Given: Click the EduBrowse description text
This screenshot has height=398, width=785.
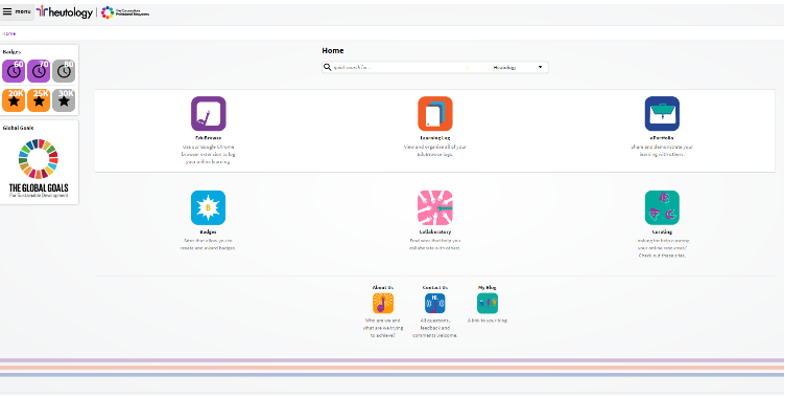Looking at the screenshot, I should pyautogui.click(x=208, y=154).
